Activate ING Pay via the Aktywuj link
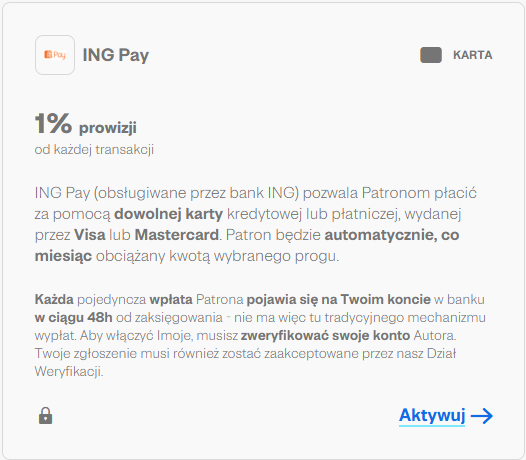 coord(432,415)
